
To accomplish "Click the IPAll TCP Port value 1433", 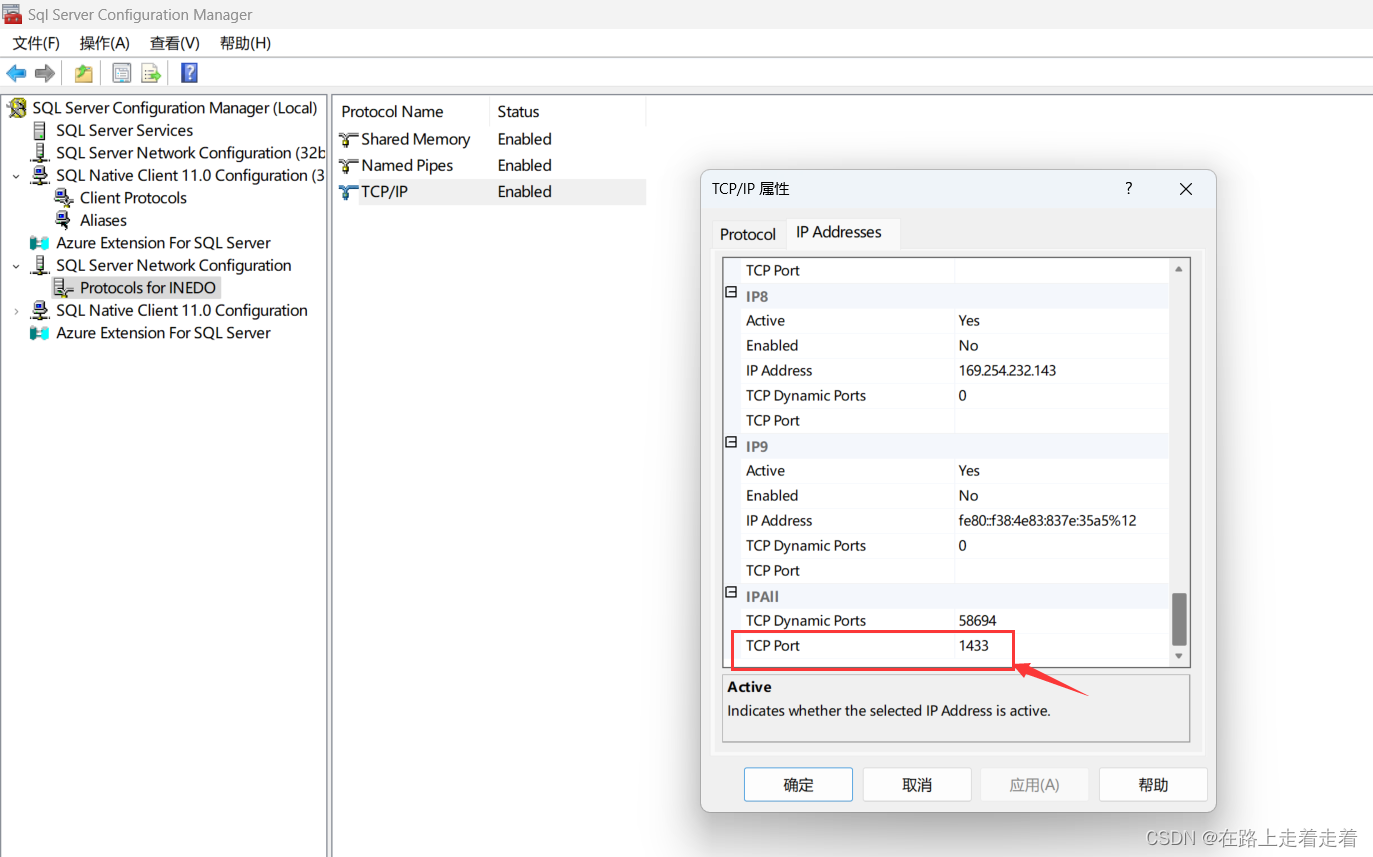I will [x=974, y=646].
